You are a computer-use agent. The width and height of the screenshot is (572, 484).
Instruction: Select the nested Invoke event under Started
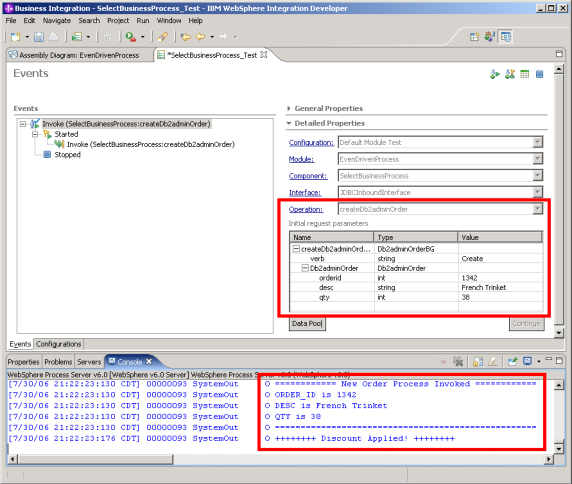click(151, 144)
